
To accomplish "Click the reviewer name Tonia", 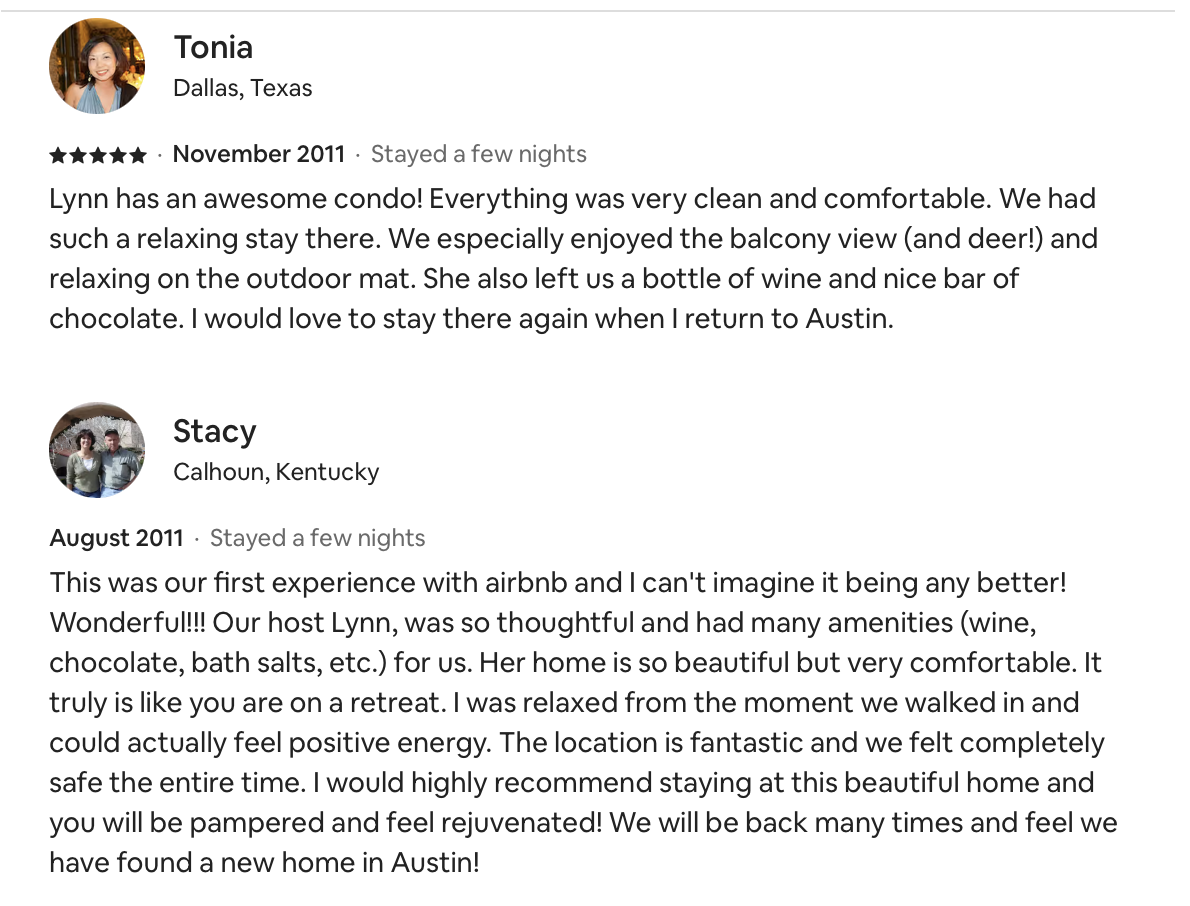I will (x=213, y=47).
